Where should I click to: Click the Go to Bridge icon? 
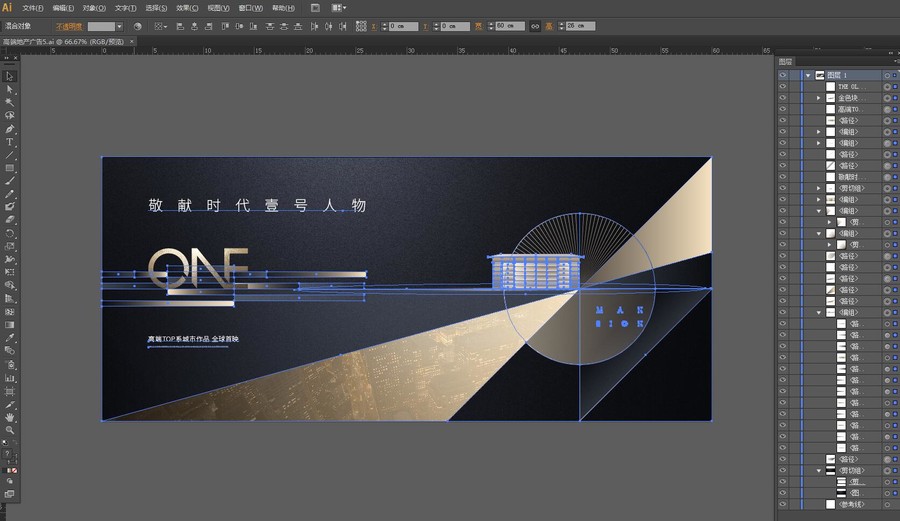(x=315, y=8)
